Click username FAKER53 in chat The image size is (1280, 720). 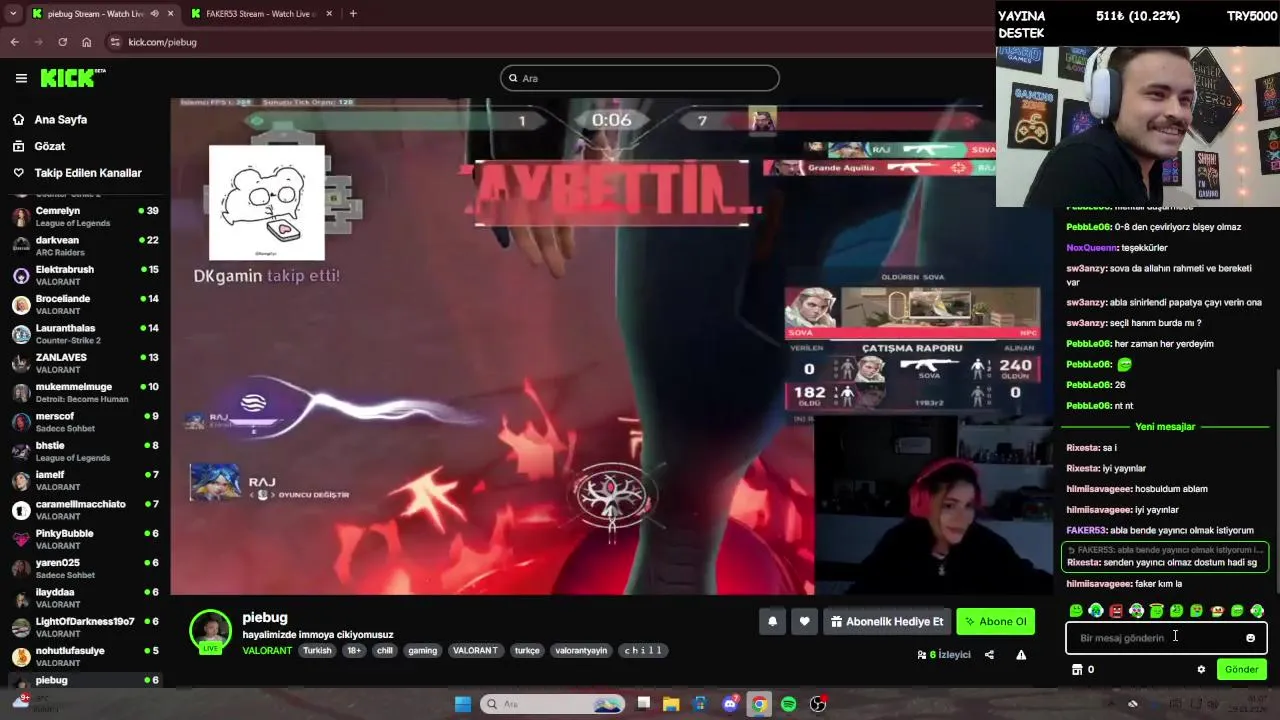point(1087,531)
